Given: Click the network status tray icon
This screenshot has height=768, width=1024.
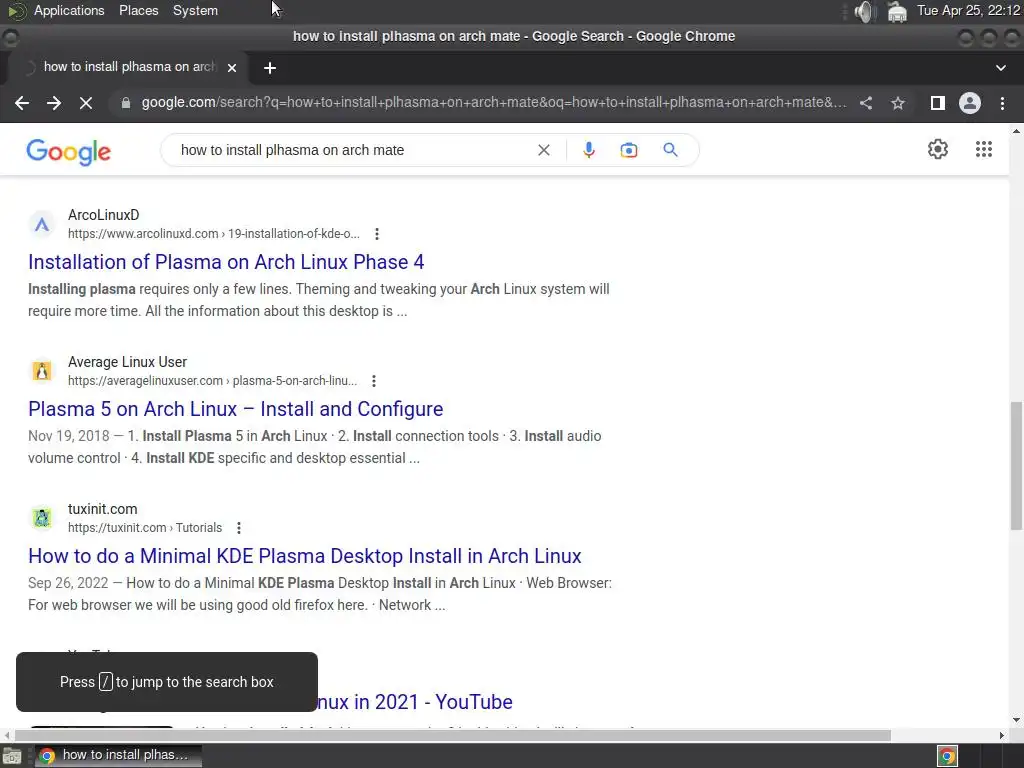Looking at the screenshot, I should pyautogui.click(x=897, y=11).
